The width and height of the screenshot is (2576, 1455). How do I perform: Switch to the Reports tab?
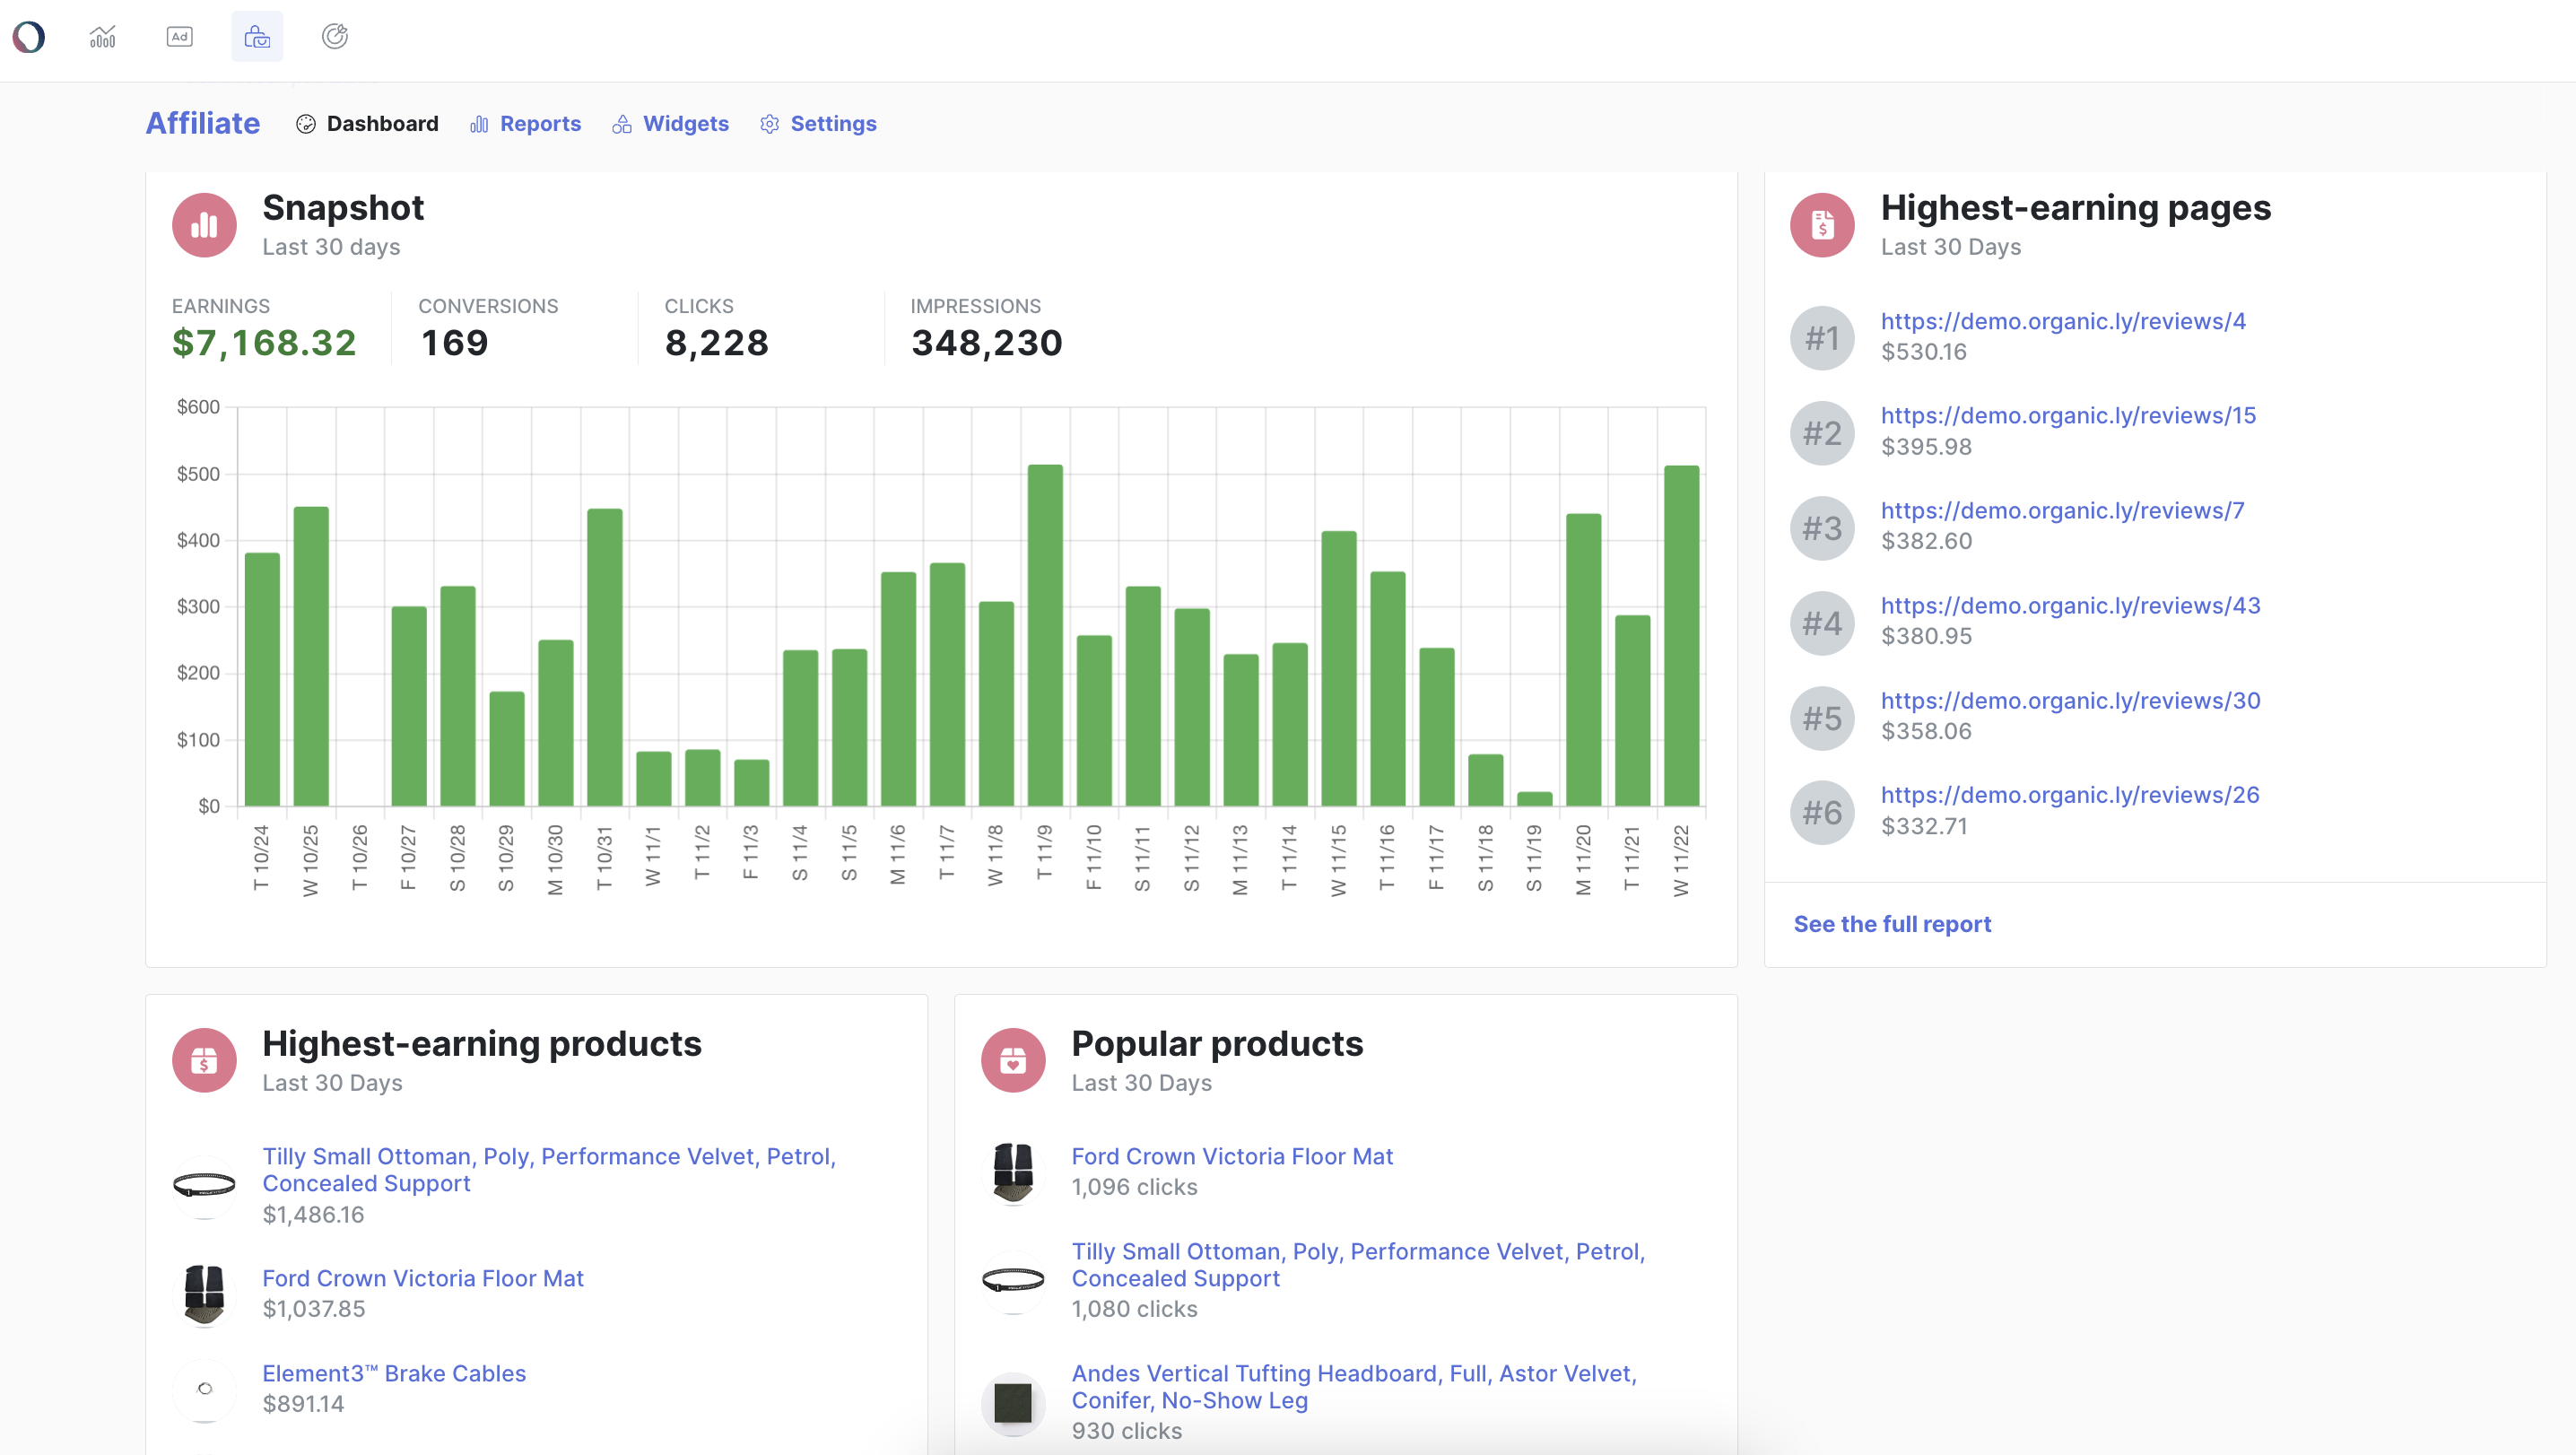coord(525,124)
